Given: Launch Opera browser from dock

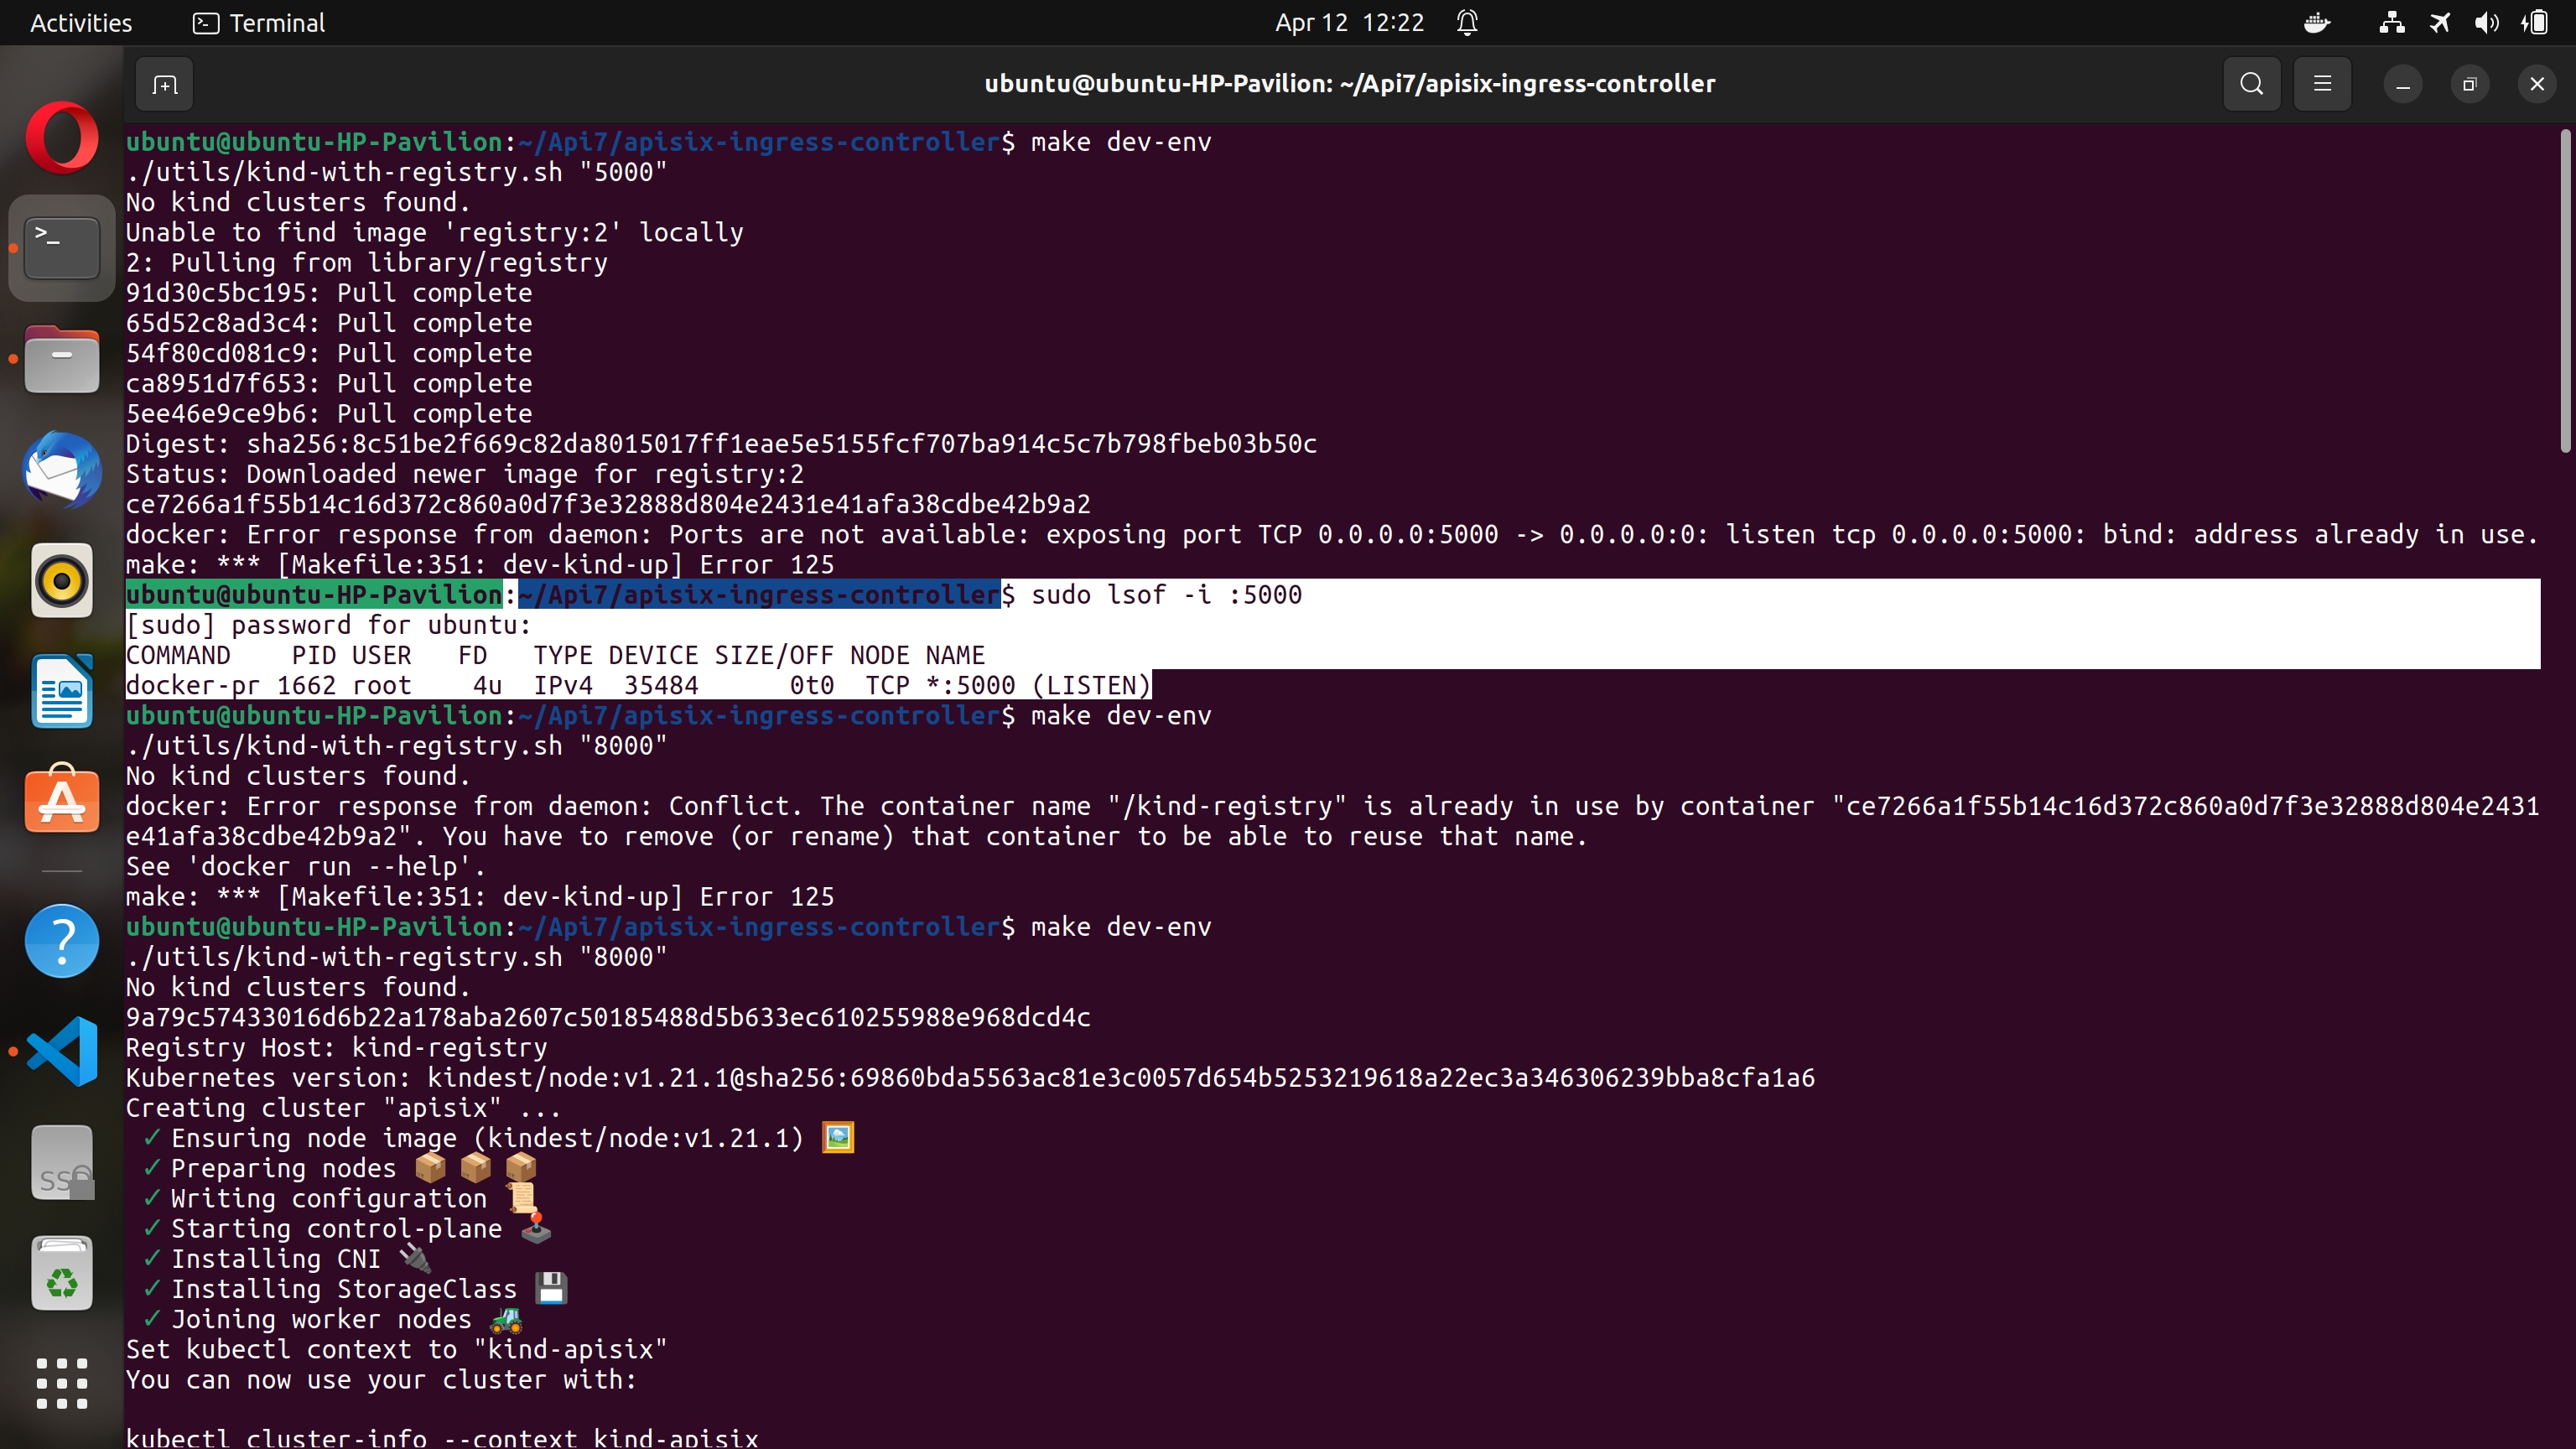Looking at the screenshot, I should coord(62,137).
